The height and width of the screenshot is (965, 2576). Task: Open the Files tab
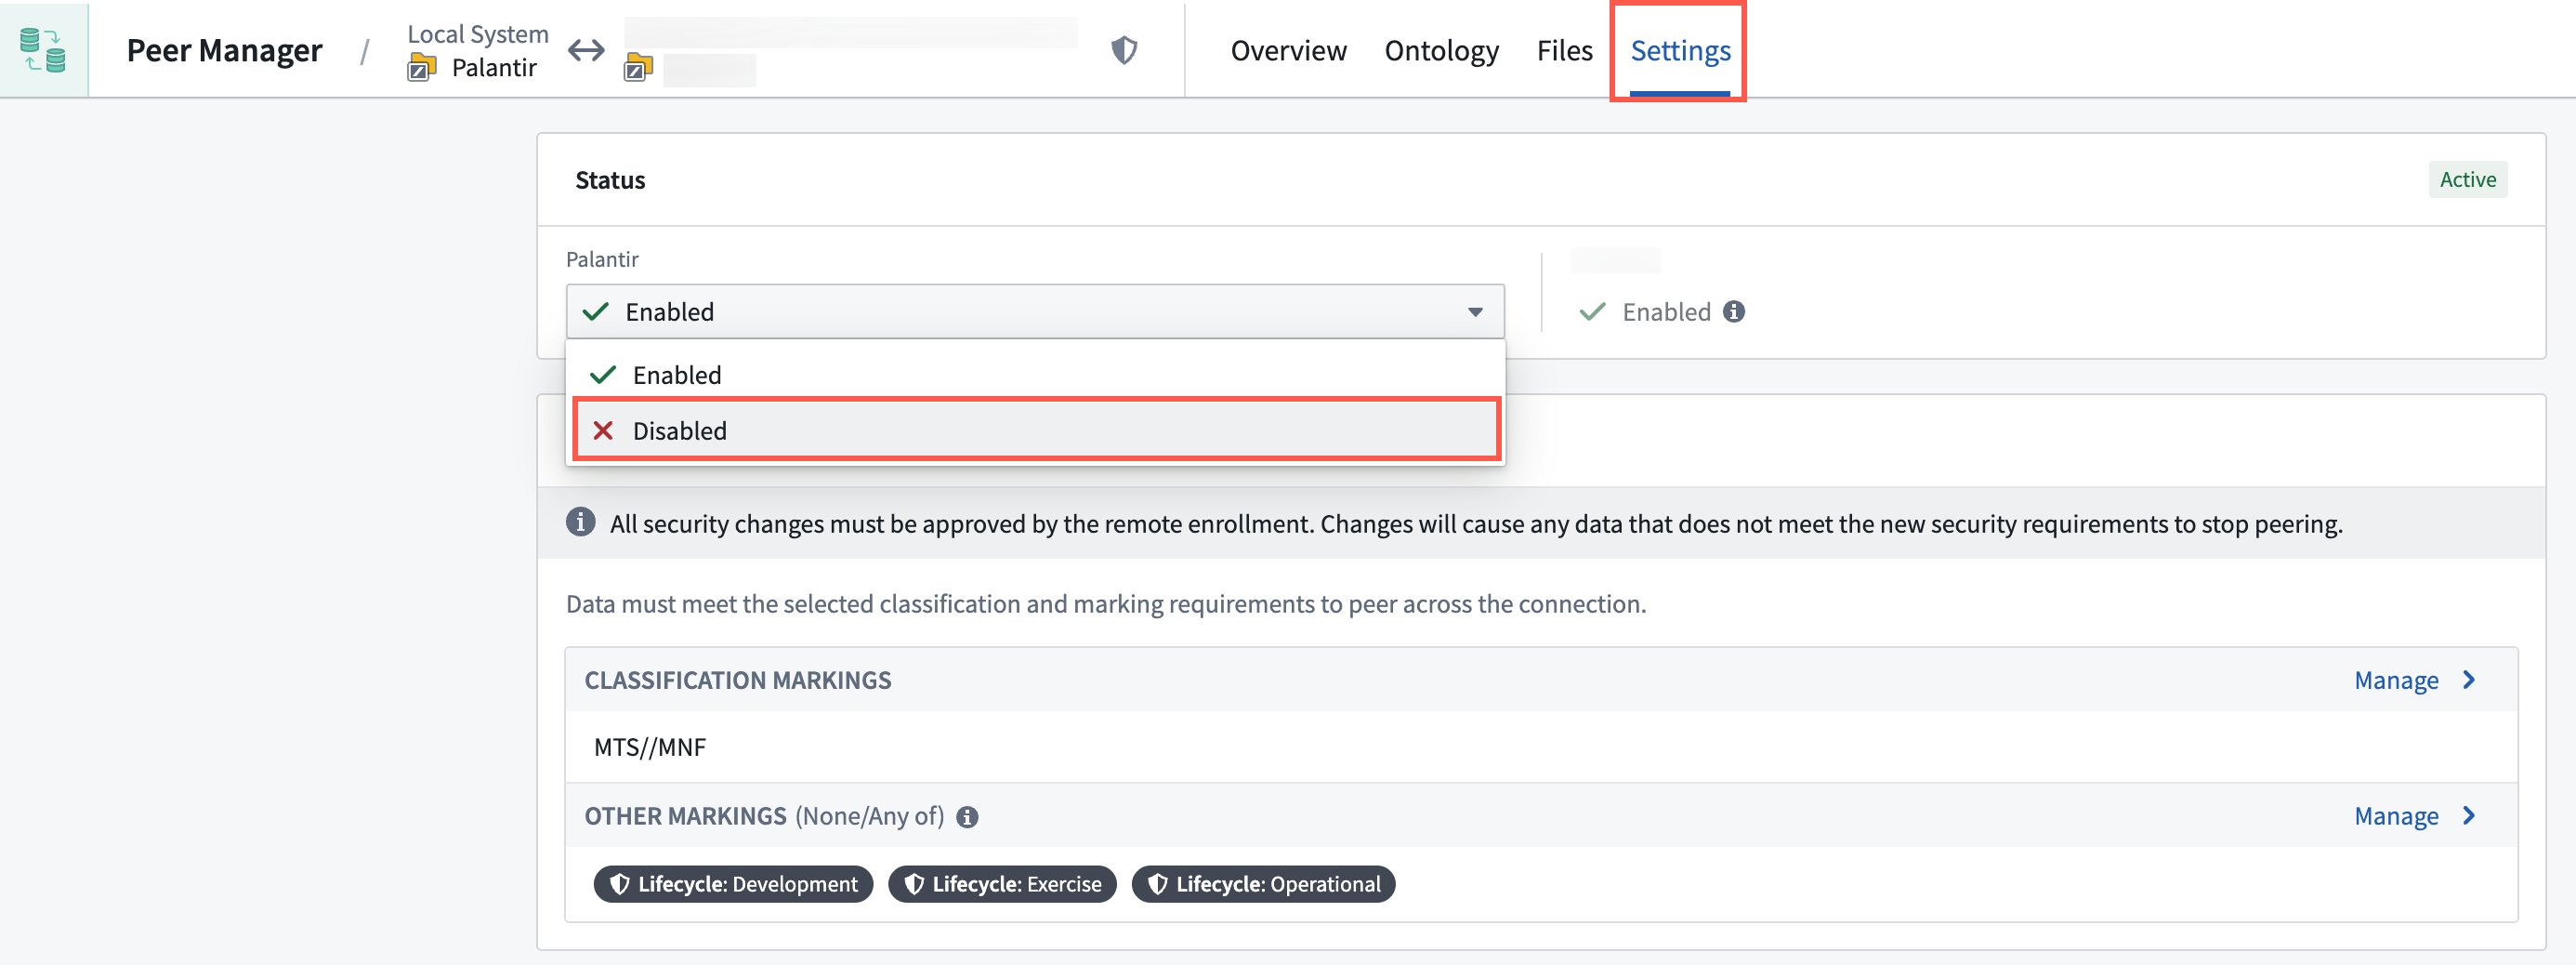tap(1564, 50)
